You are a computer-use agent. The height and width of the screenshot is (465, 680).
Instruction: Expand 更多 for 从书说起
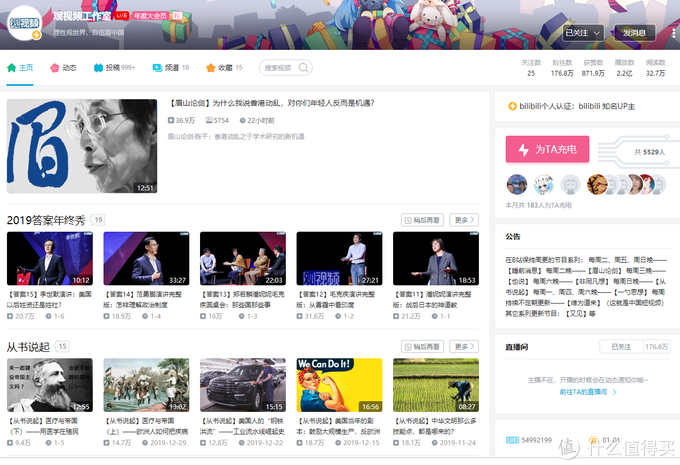[464, 347]
